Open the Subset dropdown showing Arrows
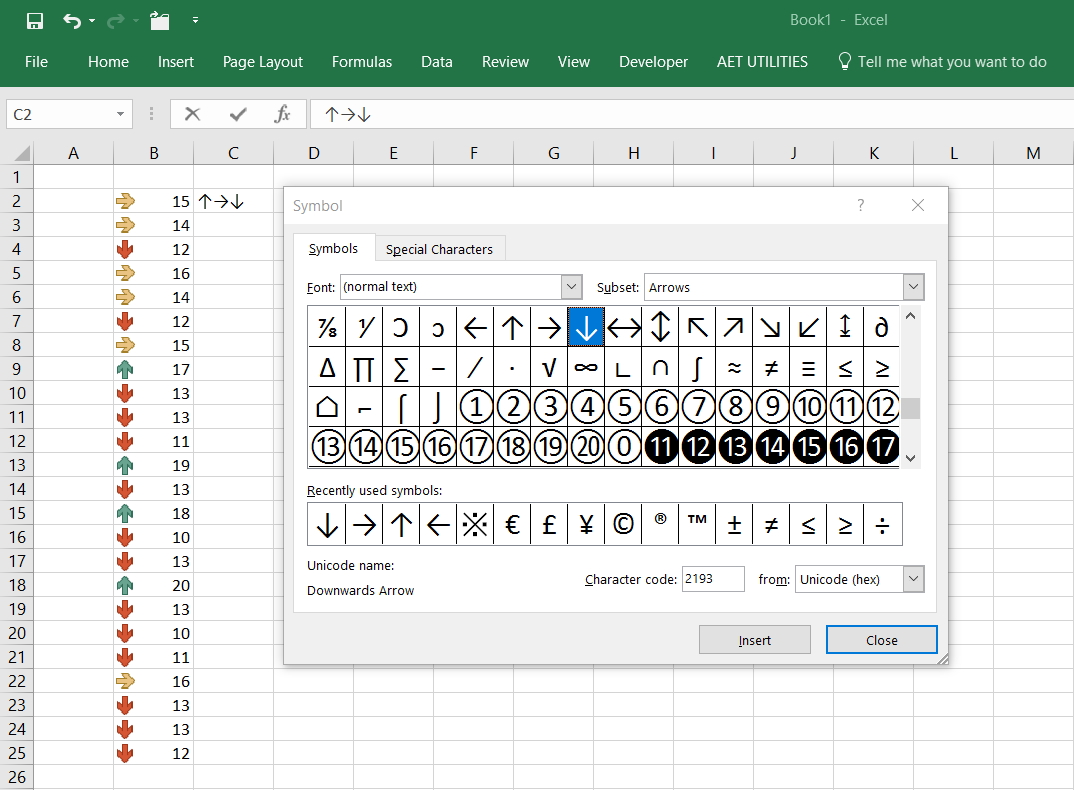1074x790 pixels. (911, 287)
